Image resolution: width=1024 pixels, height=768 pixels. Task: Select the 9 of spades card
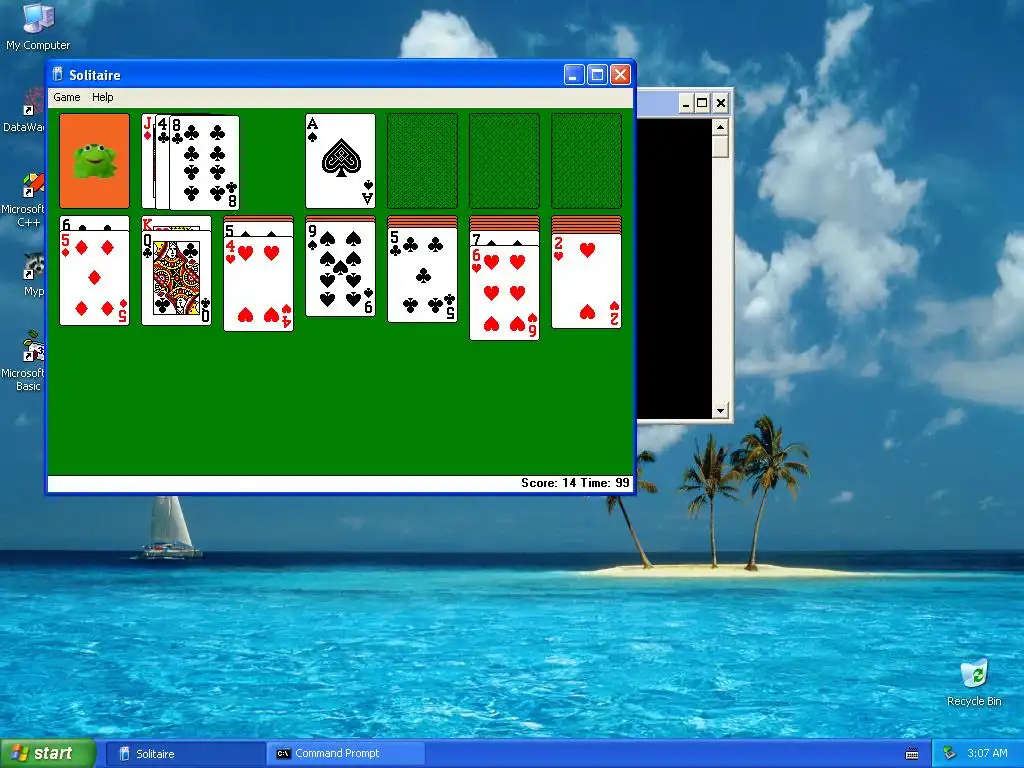click(340, 269)
